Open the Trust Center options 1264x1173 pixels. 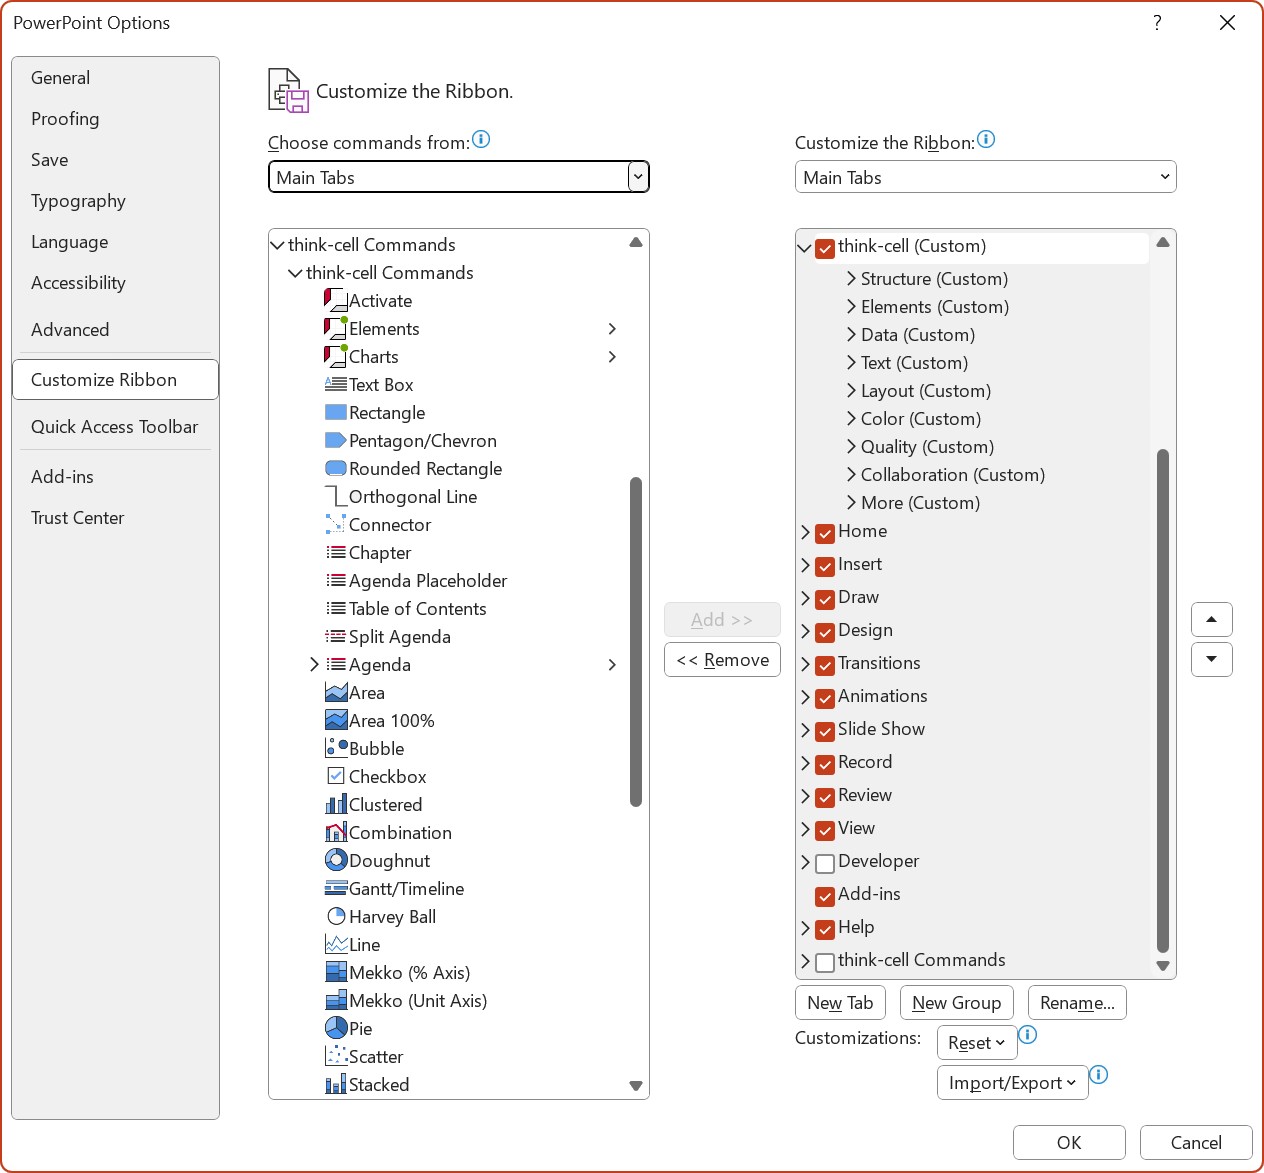pyautogui.click(x=115, y=517)
